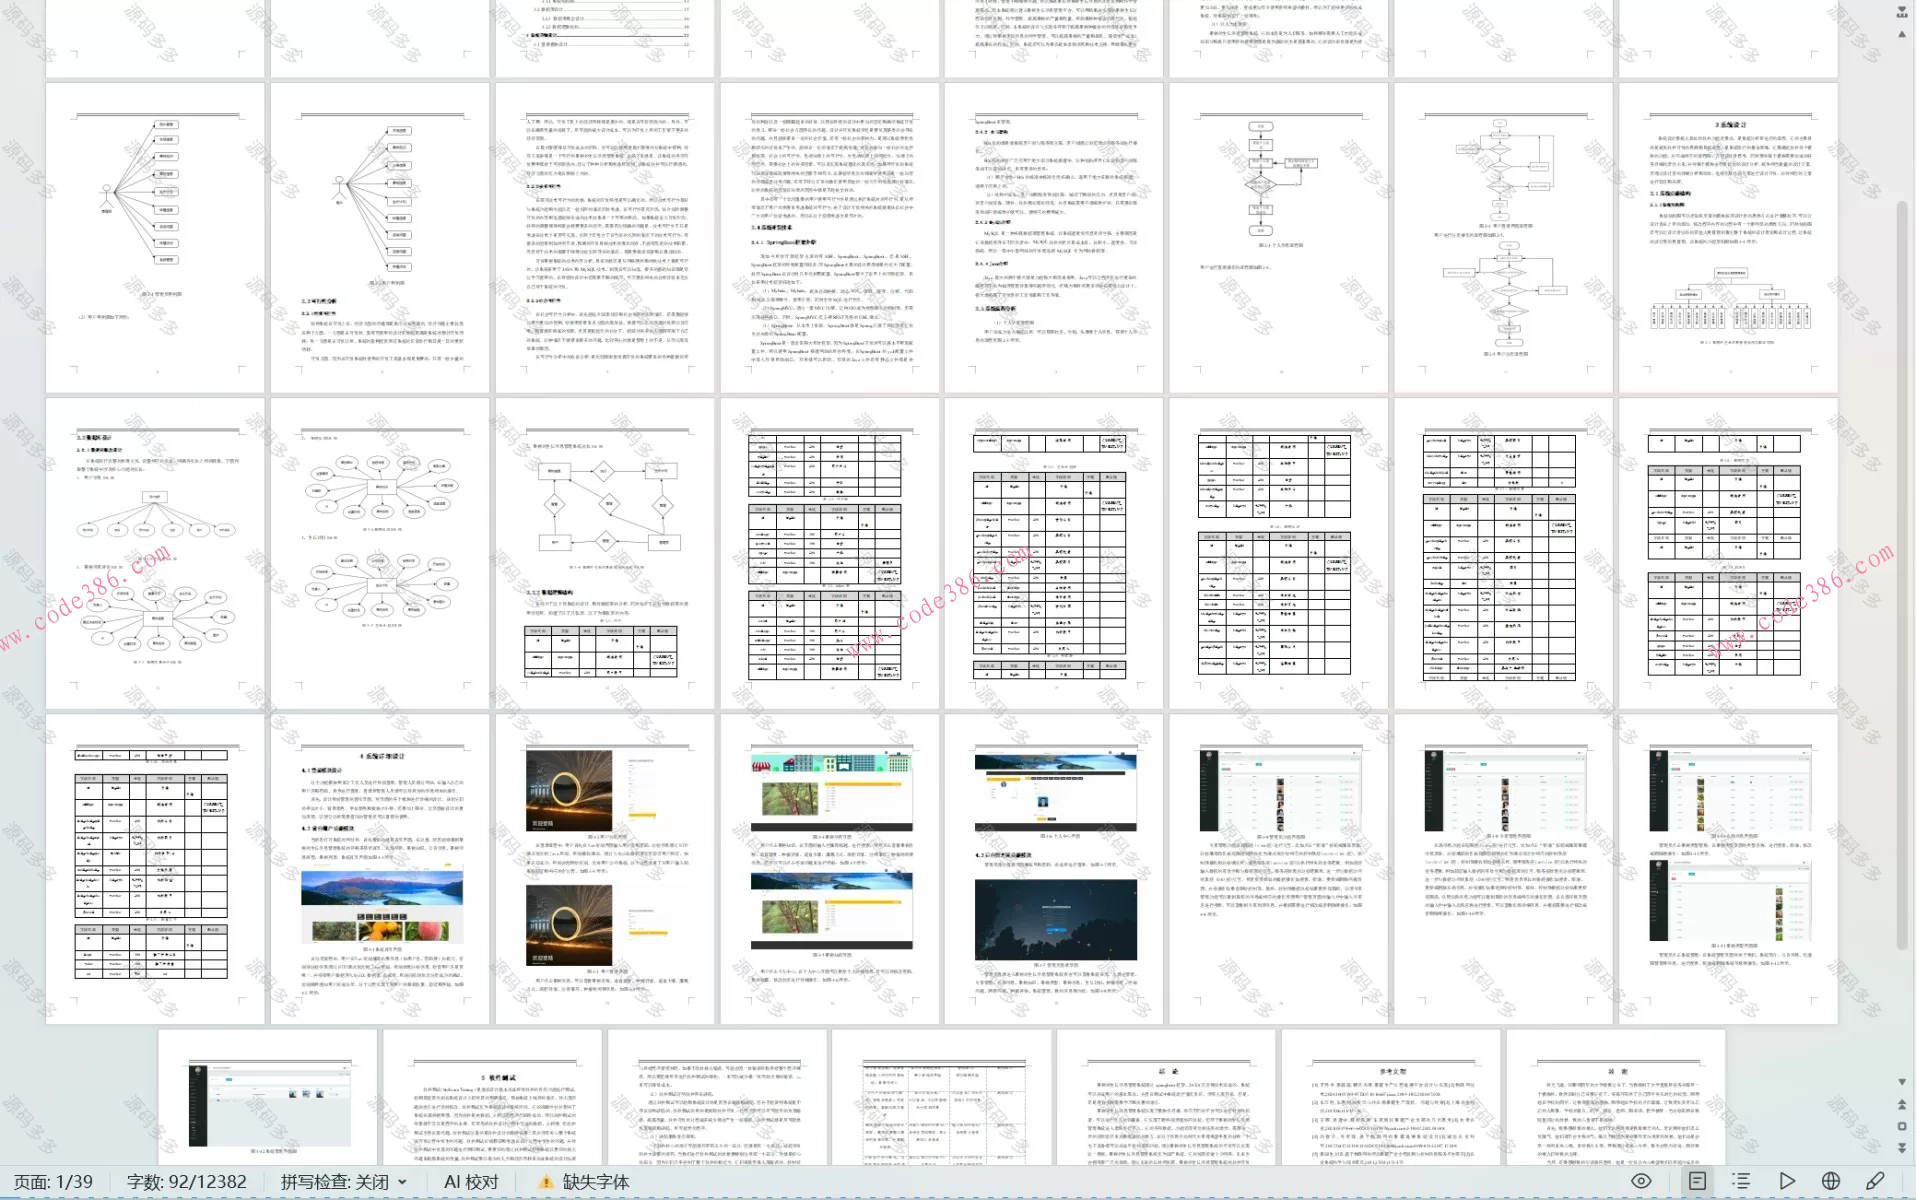The image size is (1916, 1200).
Task: Click the previous page double-up arrow
Action: [x=1902, y=1105]
